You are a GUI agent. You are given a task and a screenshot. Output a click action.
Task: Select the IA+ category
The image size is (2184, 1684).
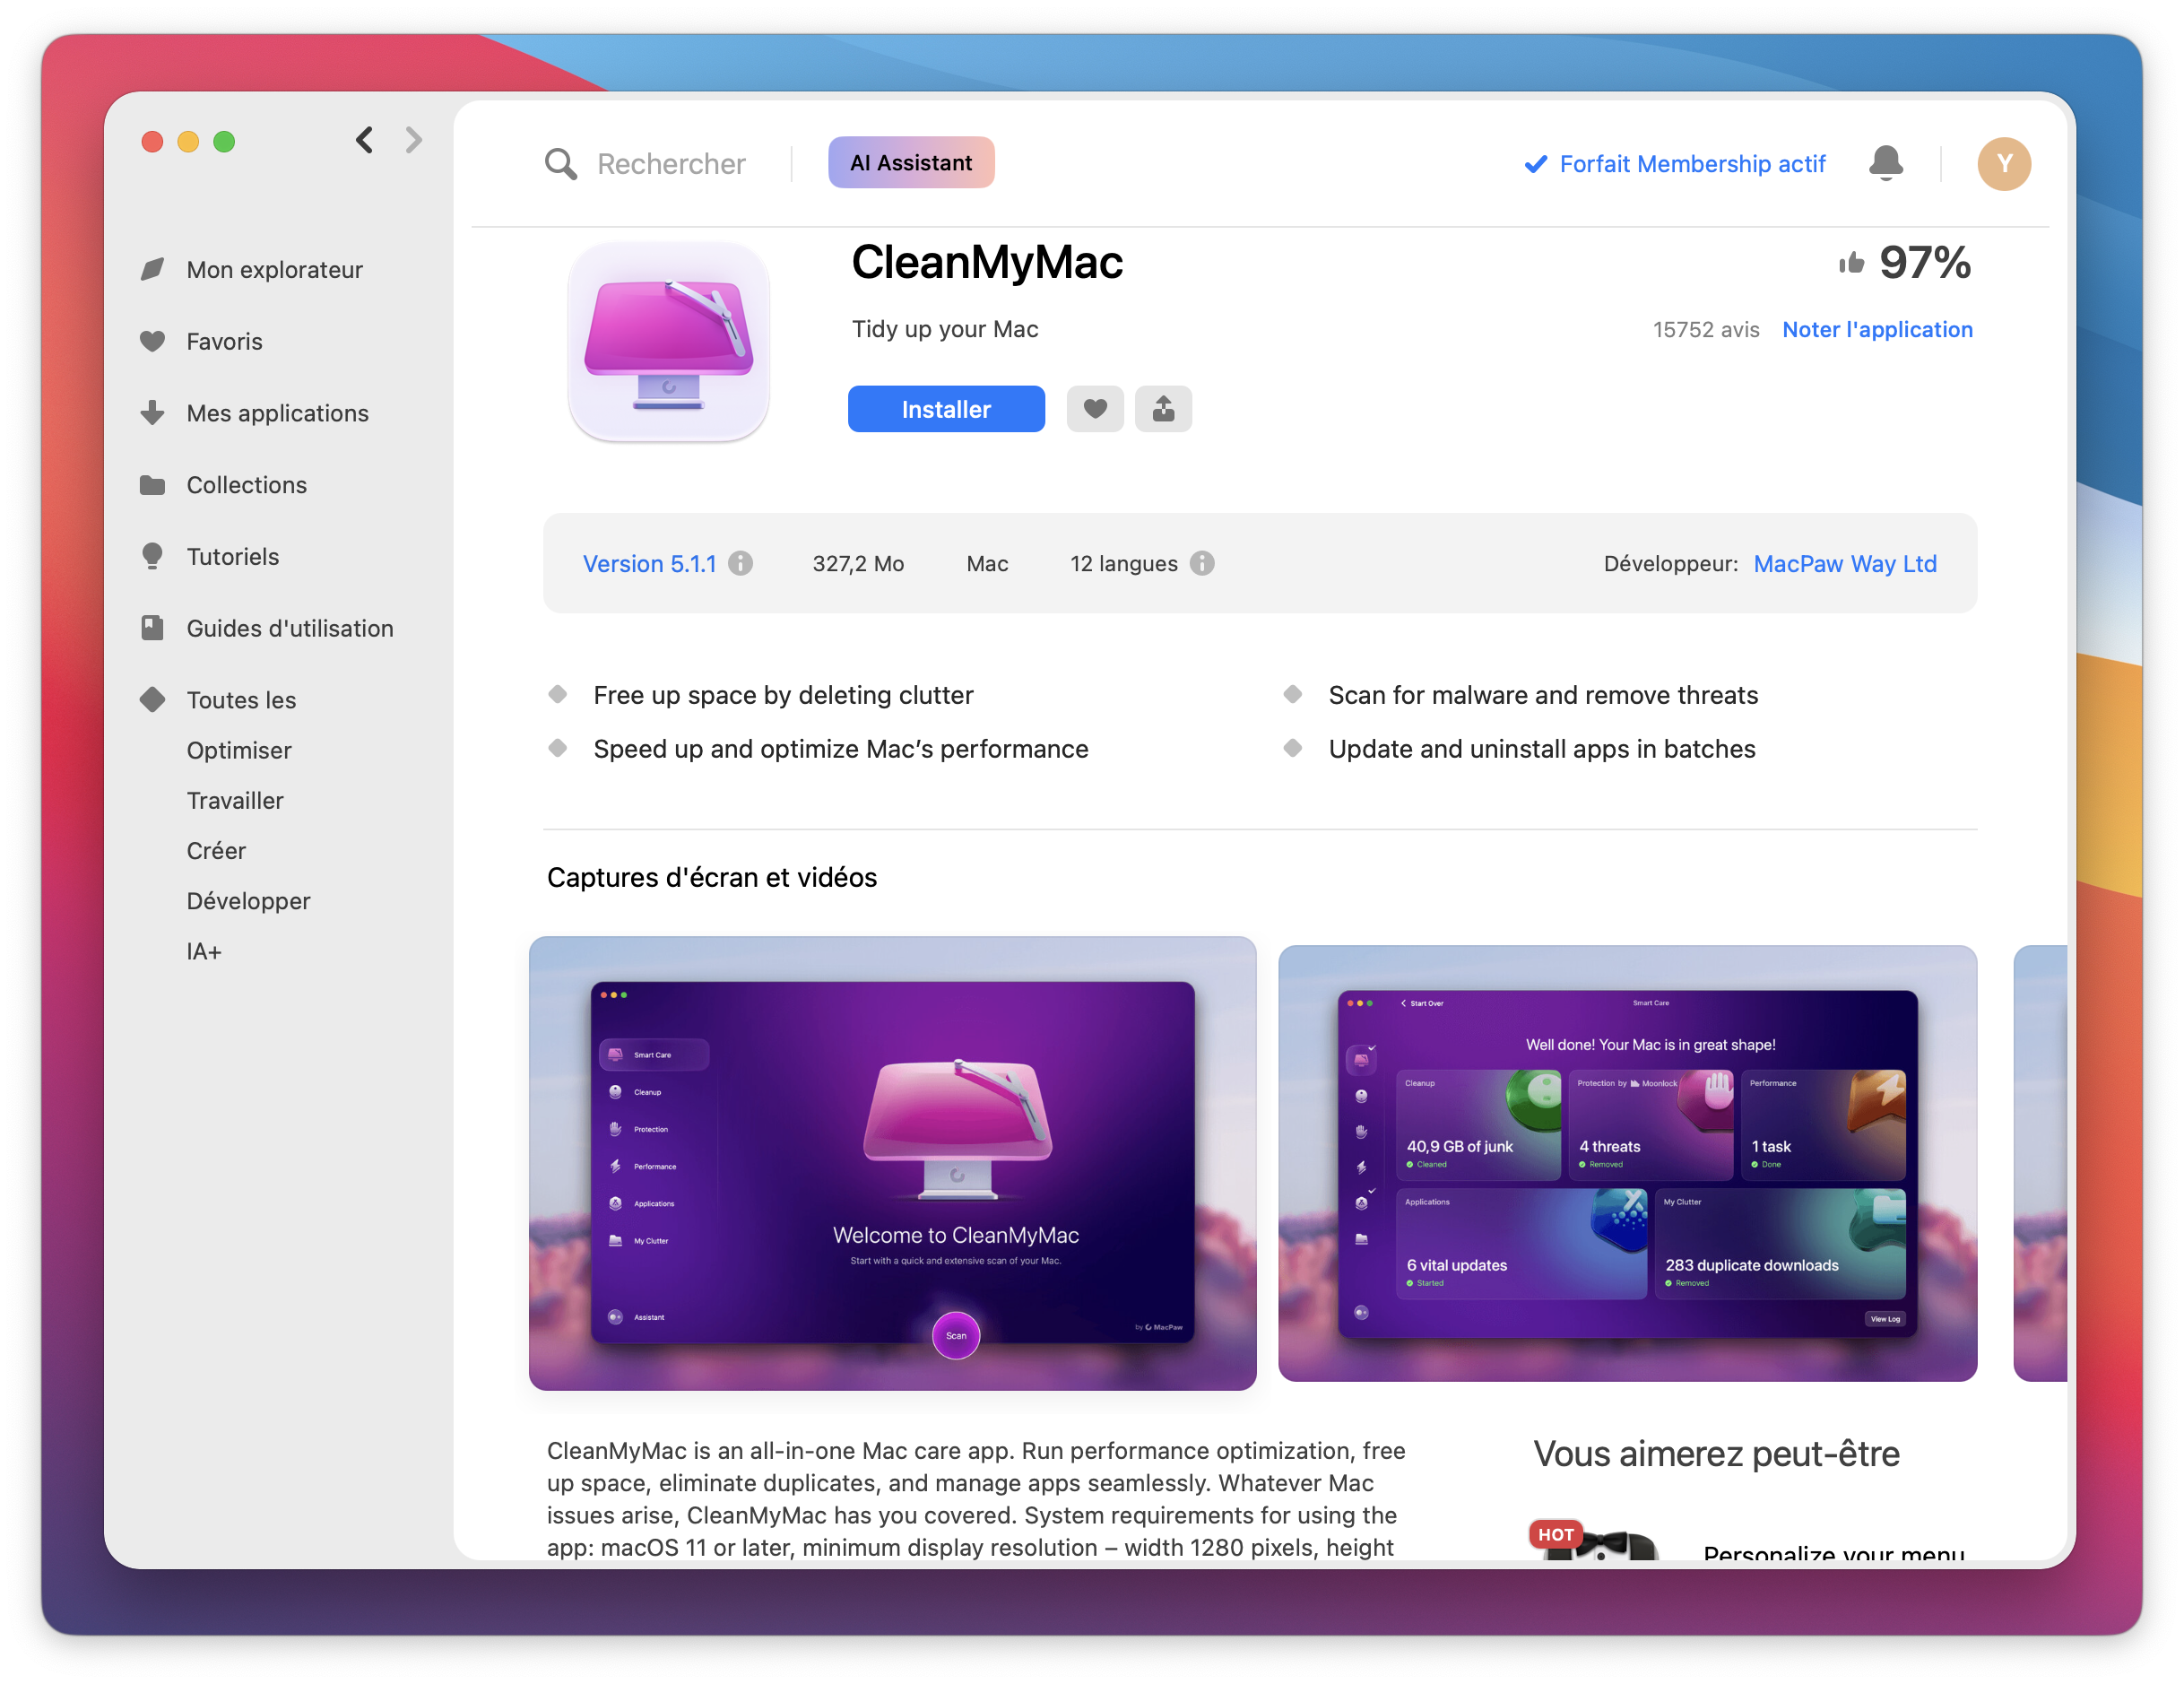point(204,952)
